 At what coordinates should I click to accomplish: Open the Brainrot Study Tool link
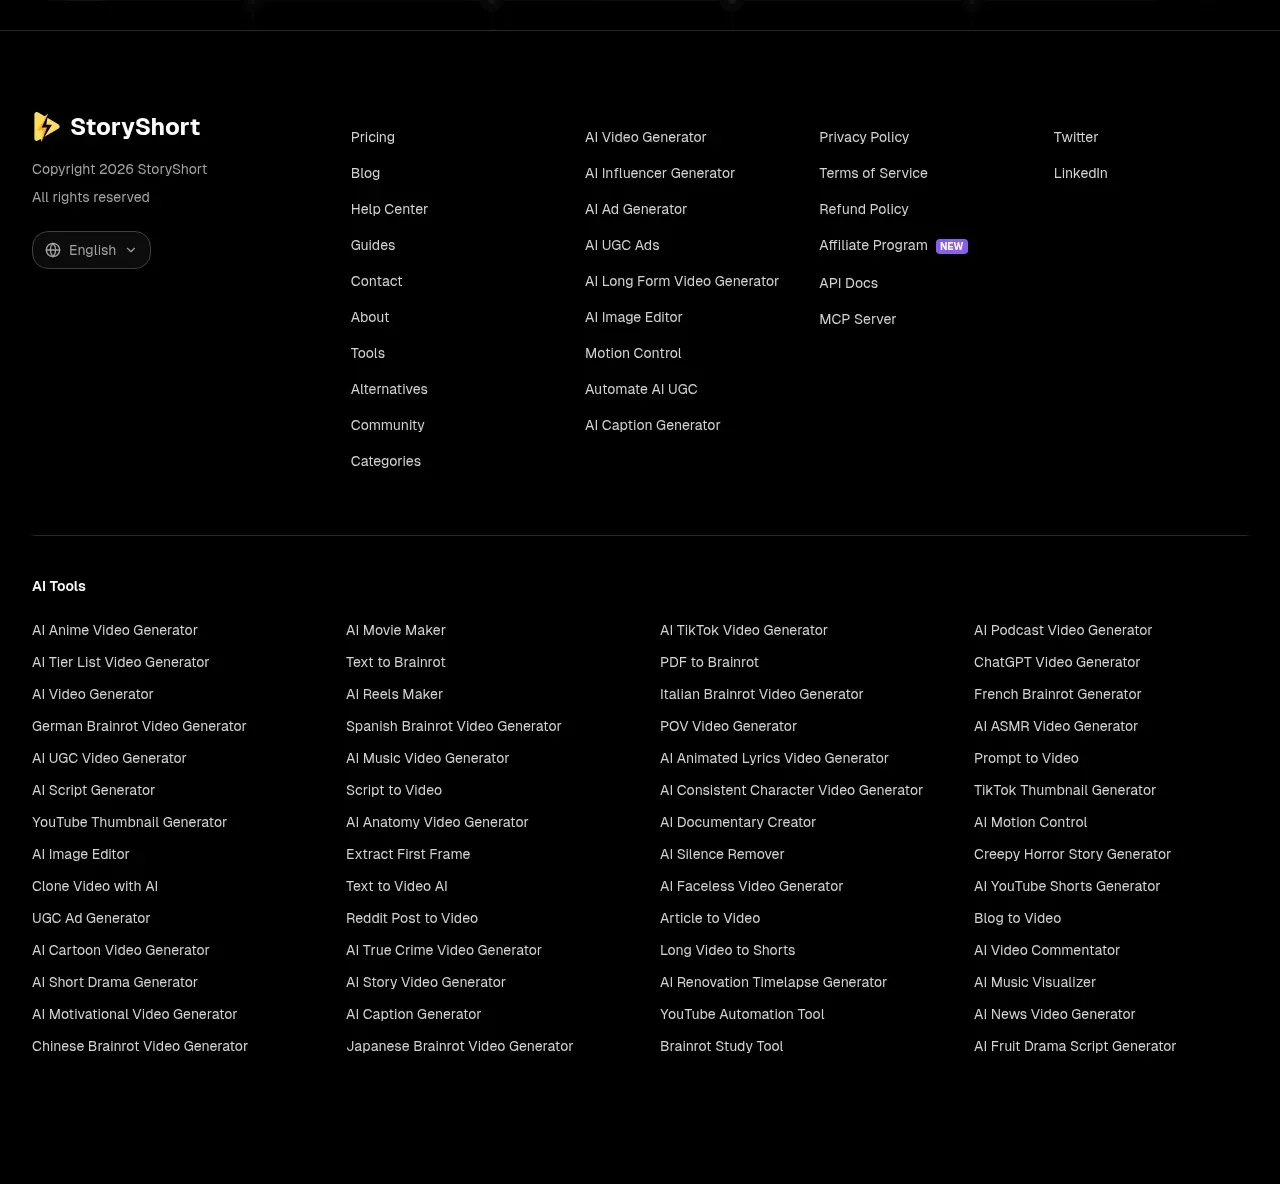[x=721, y=1046]
